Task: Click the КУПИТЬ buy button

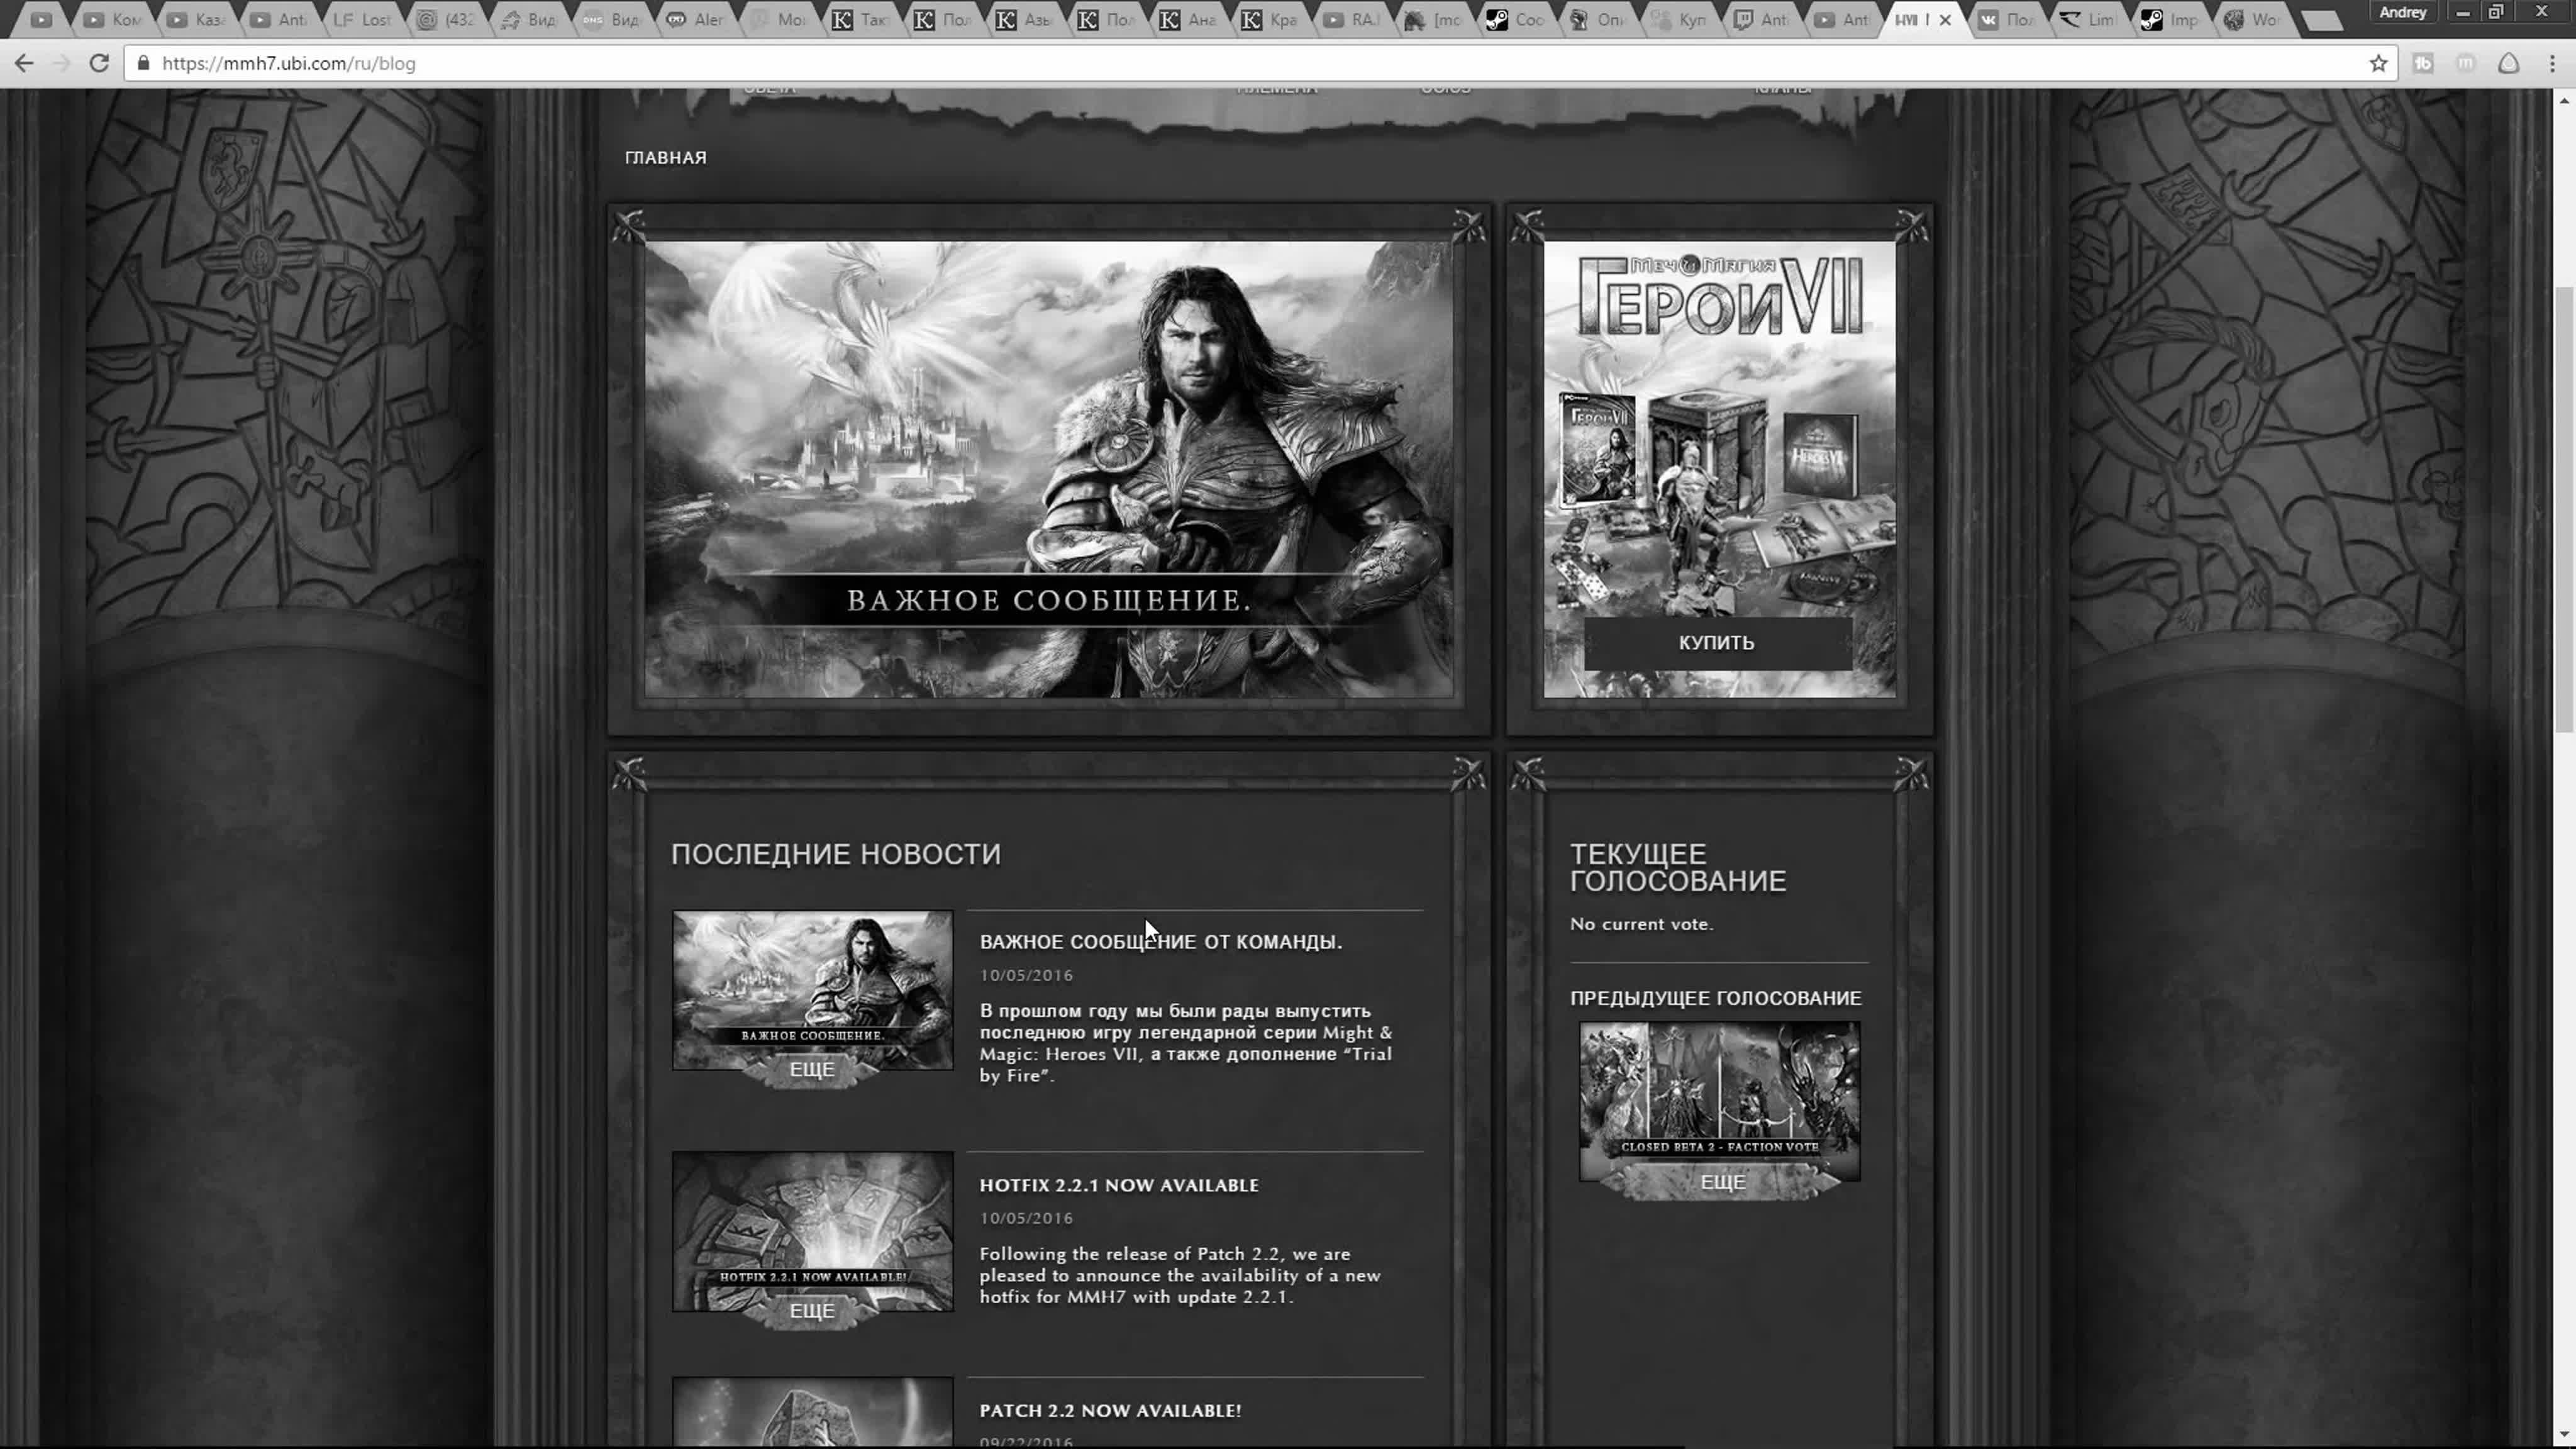Action: (1716, 643)
